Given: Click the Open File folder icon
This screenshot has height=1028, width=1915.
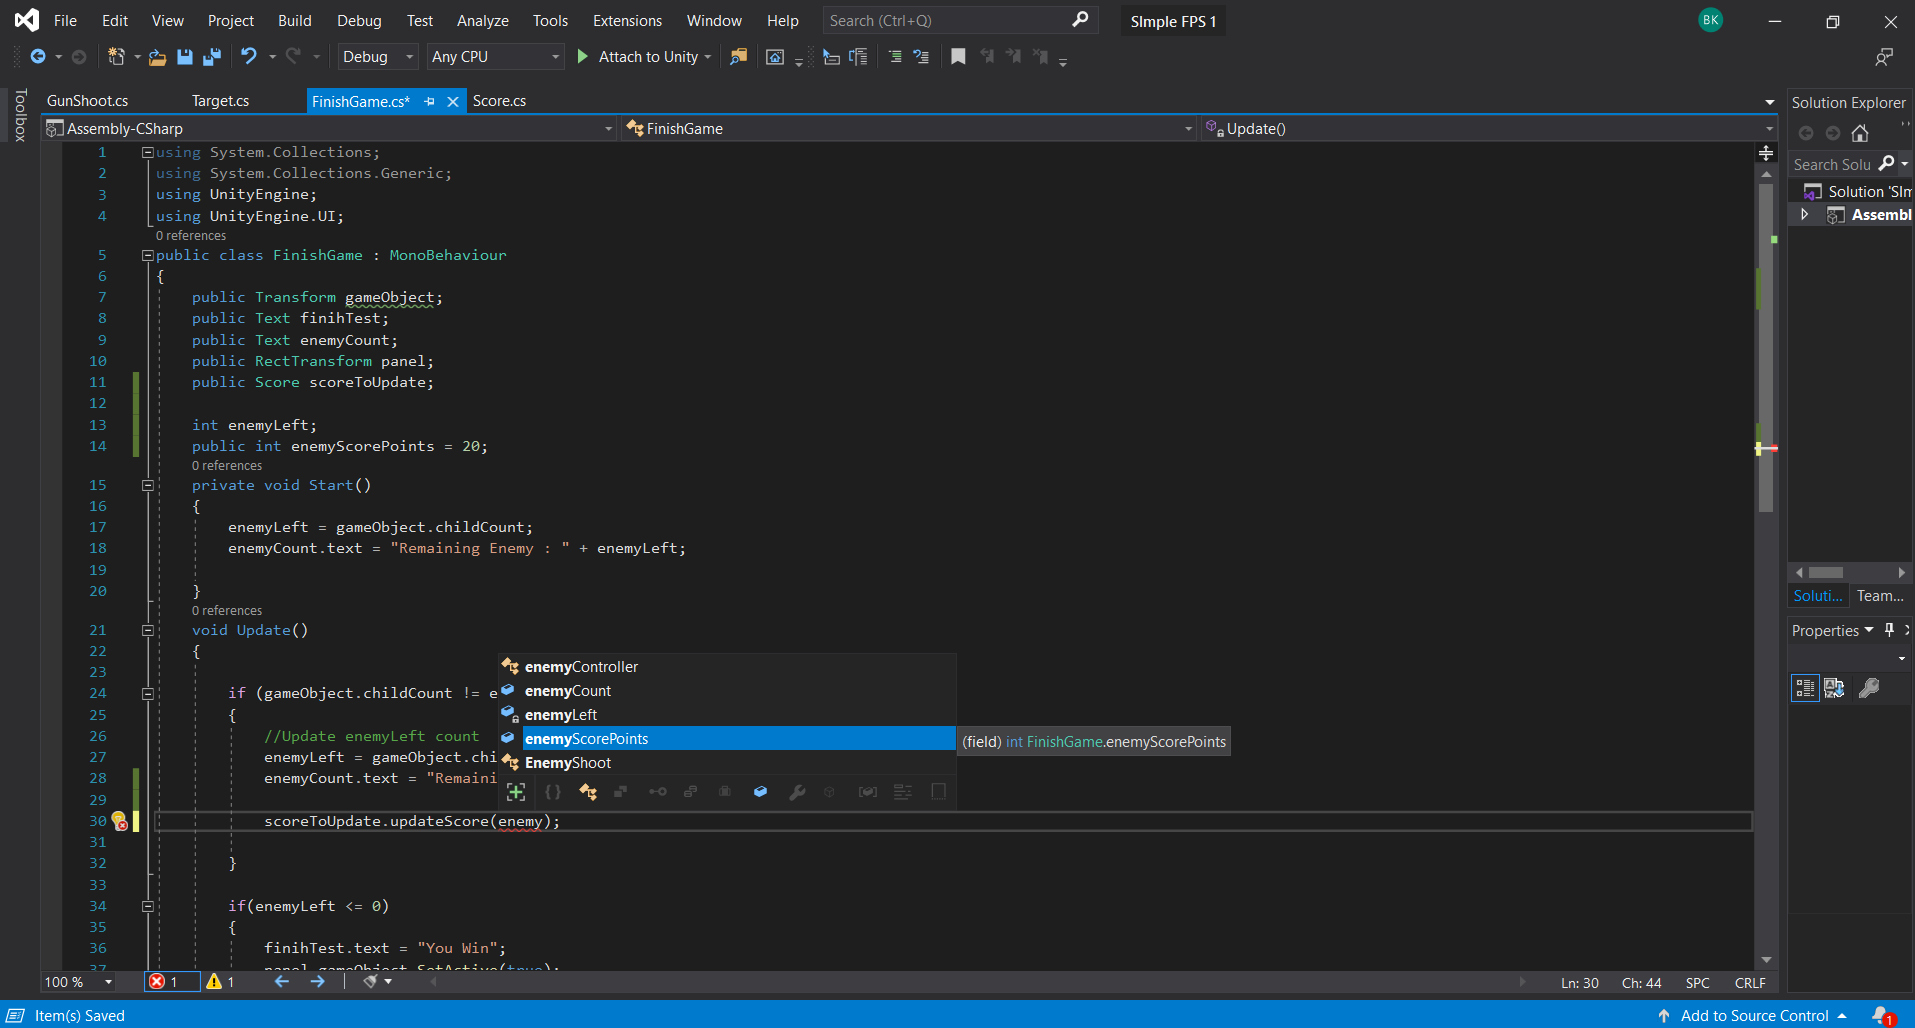Looking at the screenshot, I should pos(157,57).
